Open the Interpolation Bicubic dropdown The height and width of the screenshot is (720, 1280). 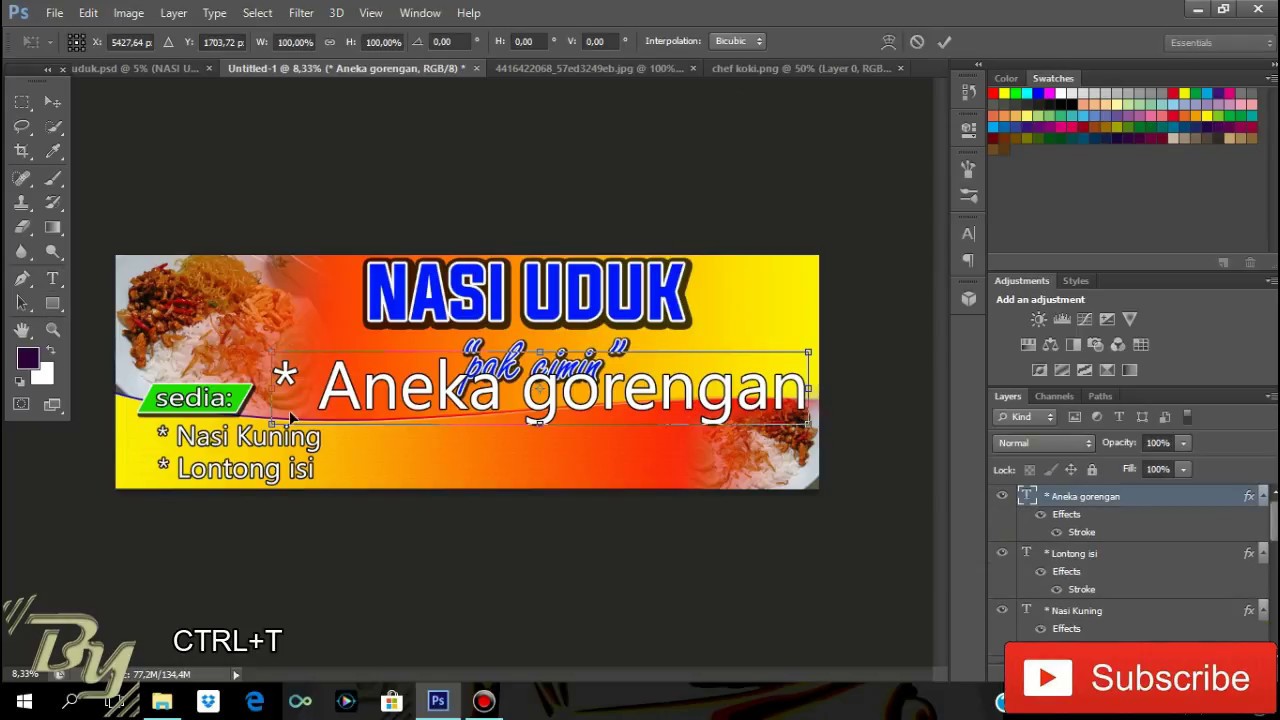738,41
